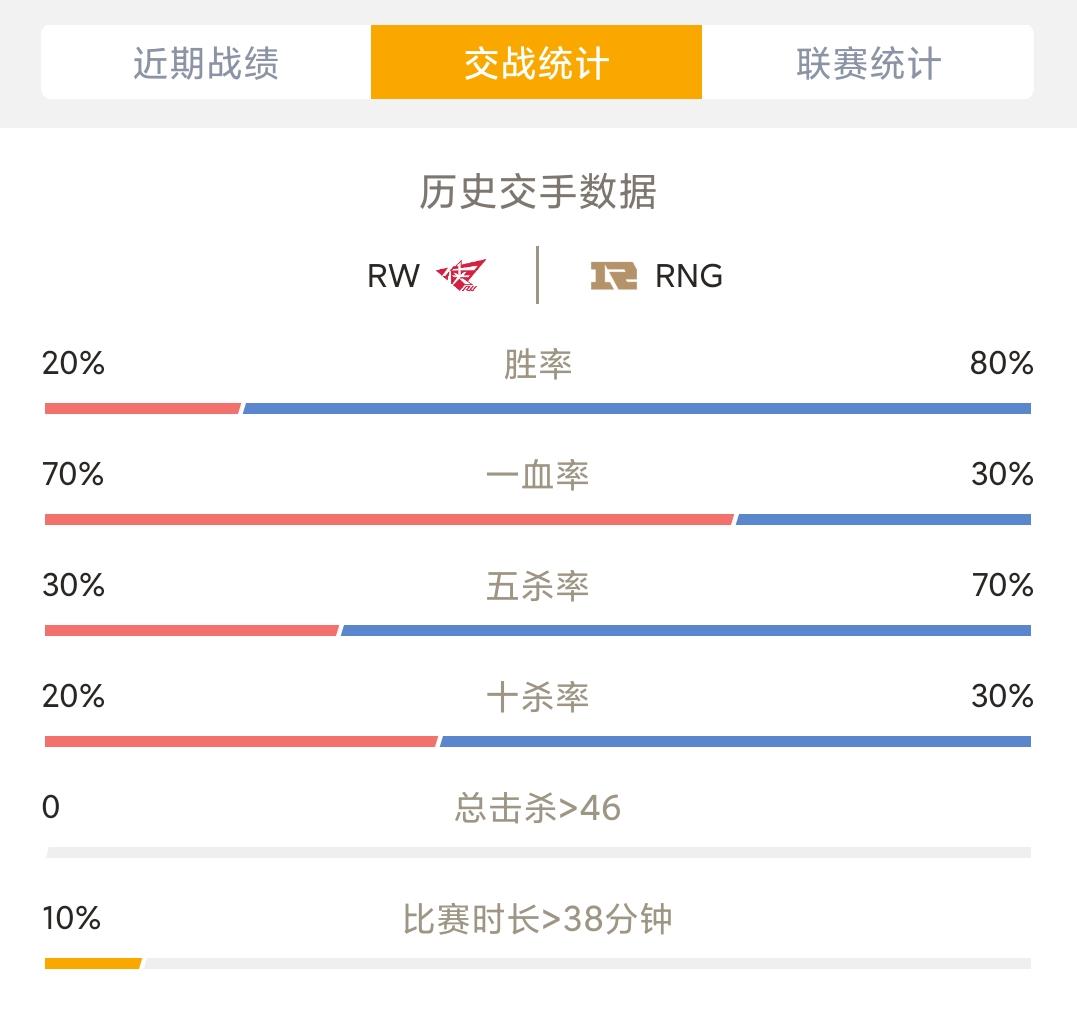
Task: Click the red 胜率 bar segment
Action: pyautogui.click(x=143, y=409)
